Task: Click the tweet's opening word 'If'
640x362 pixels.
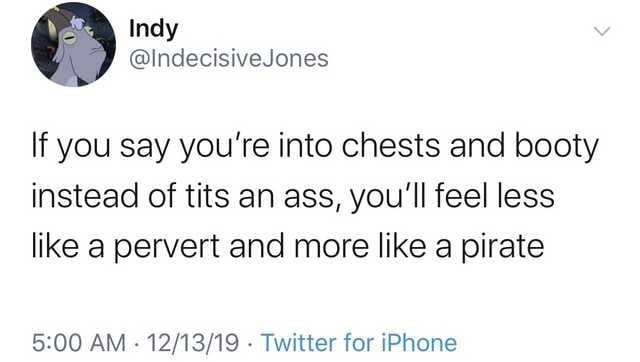Action: [40, 145]
